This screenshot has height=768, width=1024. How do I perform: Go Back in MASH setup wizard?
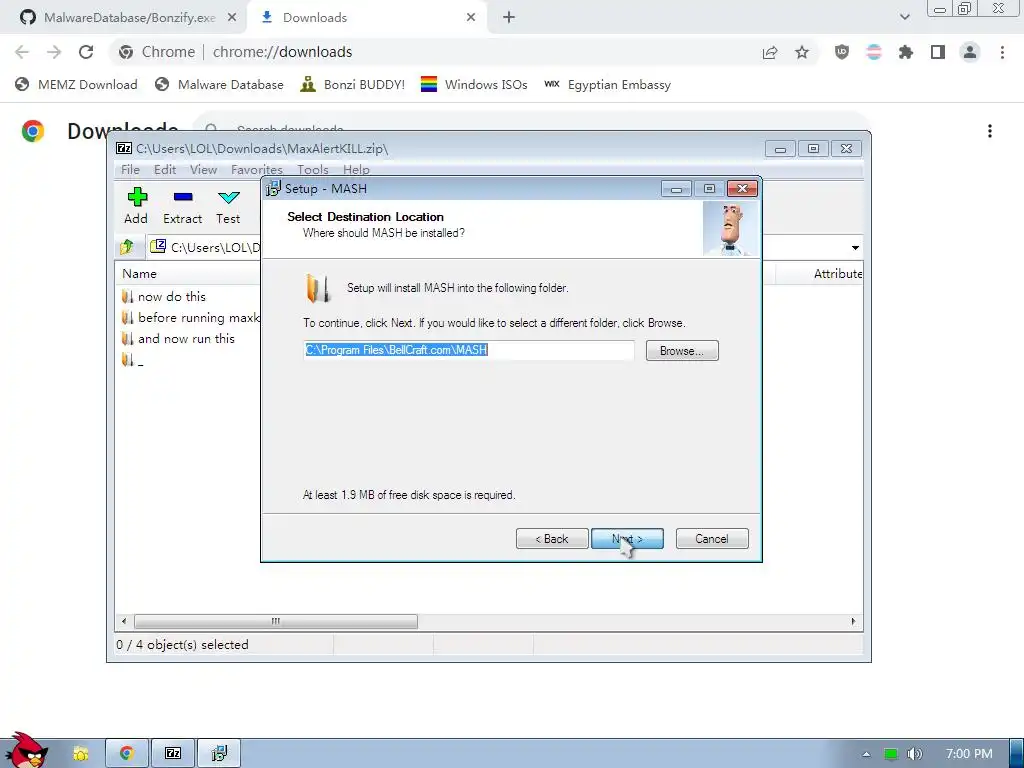(552, 539)
